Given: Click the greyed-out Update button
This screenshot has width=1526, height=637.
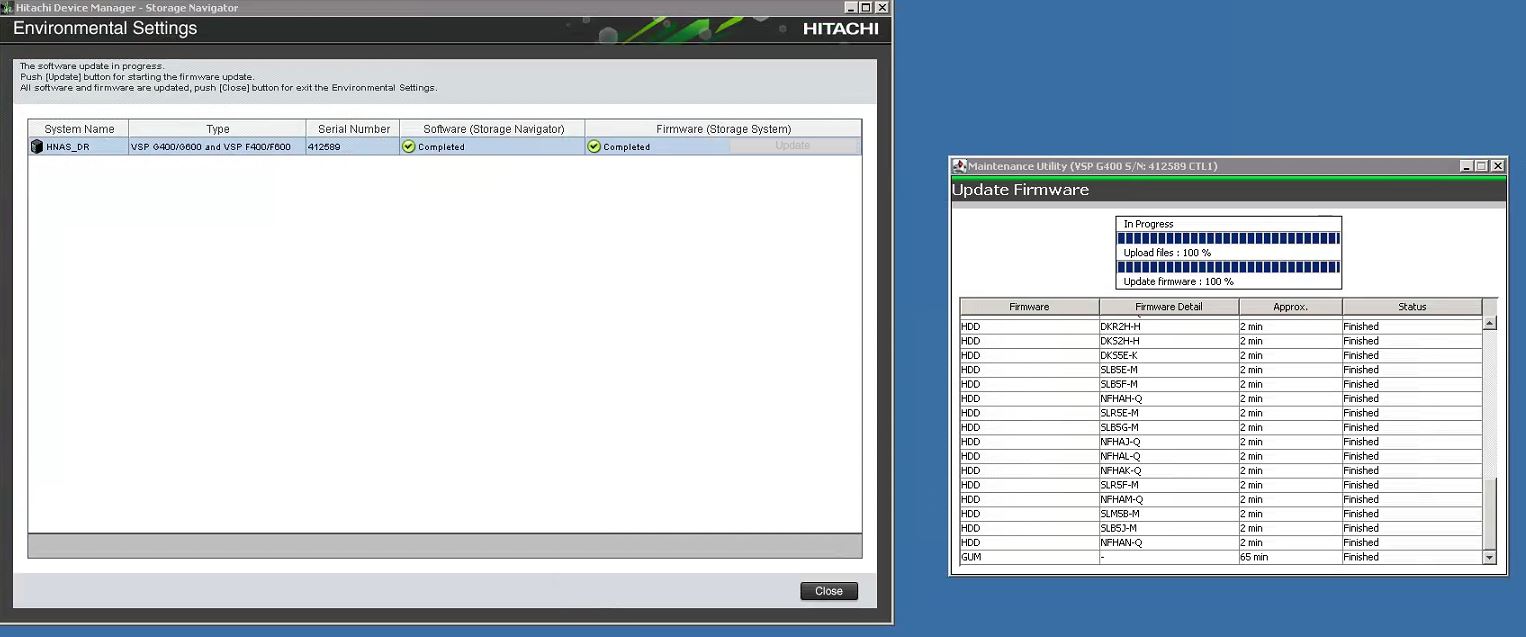Looking at the screenshot, I should pos(793,146).
